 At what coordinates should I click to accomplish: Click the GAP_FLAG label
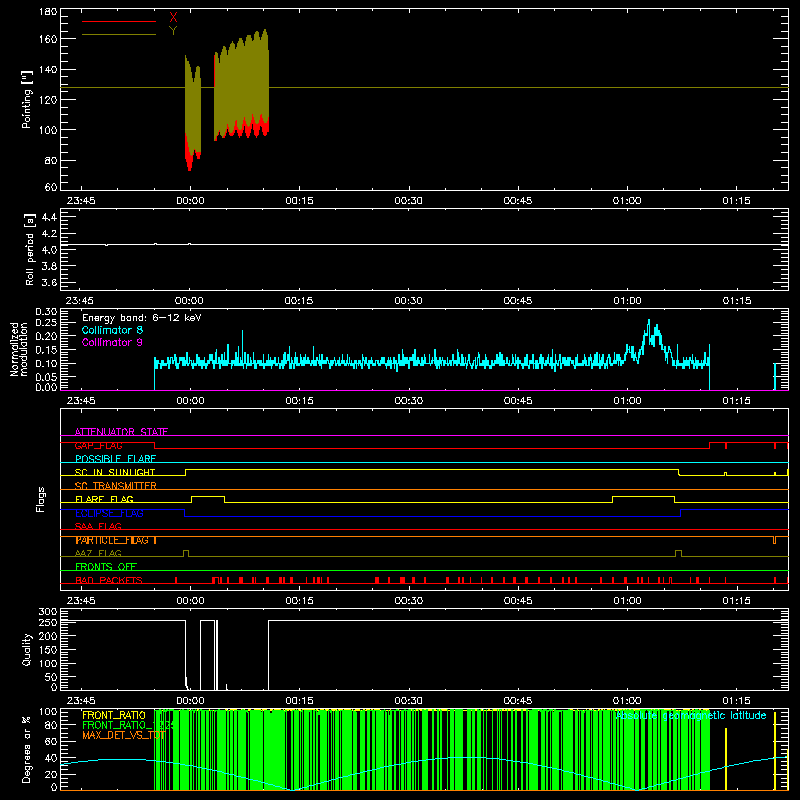(x=98, y=445)
